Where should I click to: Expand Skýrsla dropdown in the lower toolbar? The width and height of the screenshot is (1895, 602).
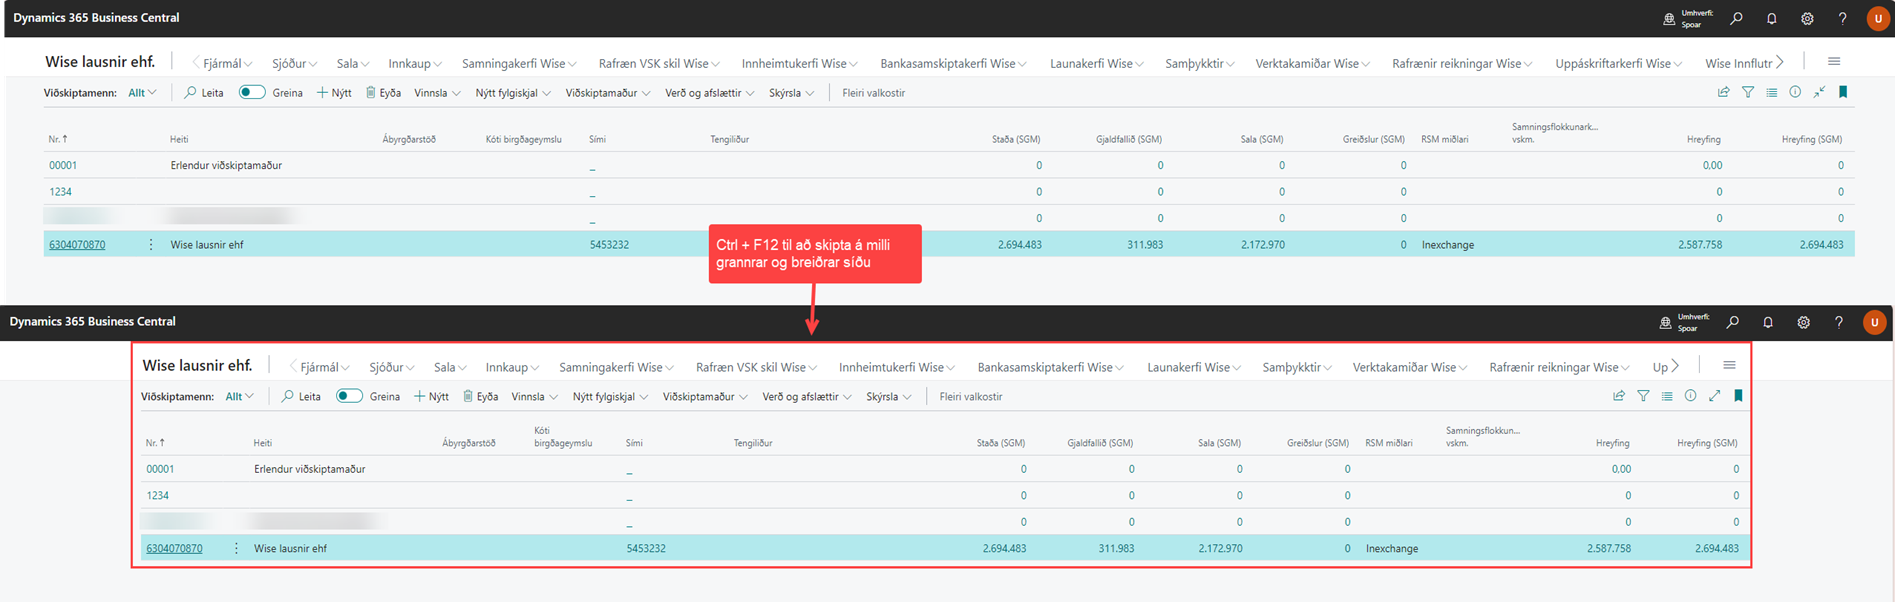point(888,397)
